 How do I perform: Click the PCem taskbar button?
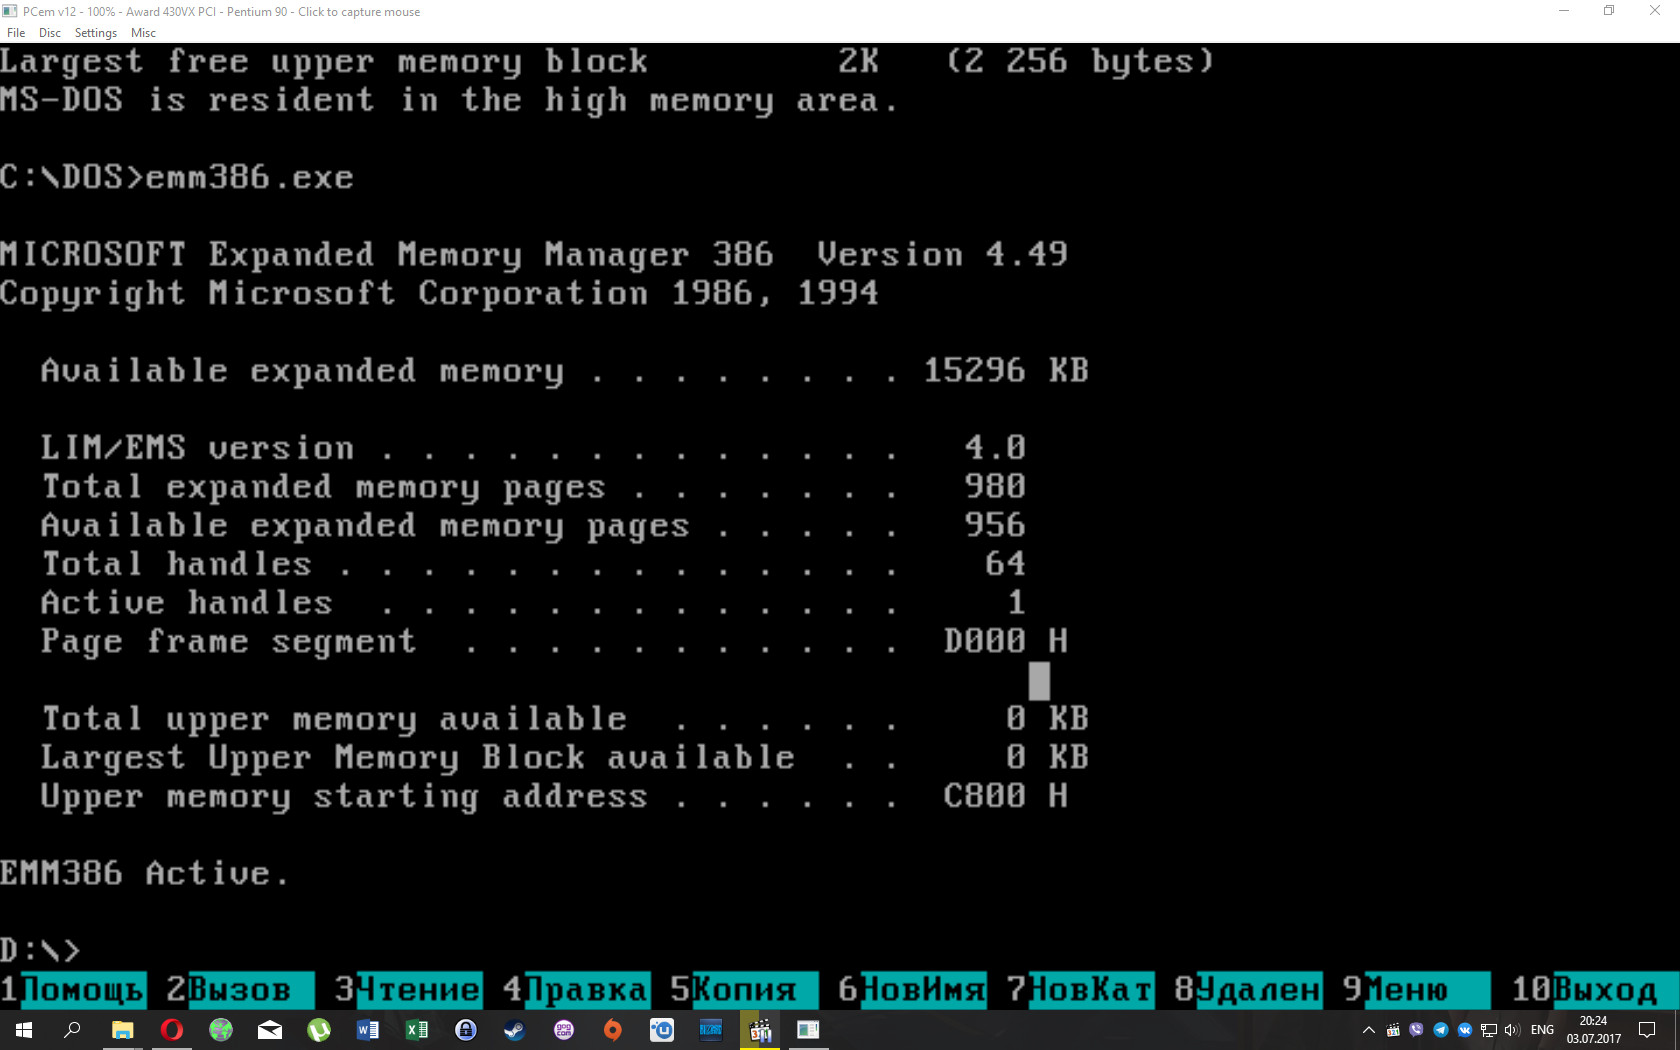pos(808,1030)
